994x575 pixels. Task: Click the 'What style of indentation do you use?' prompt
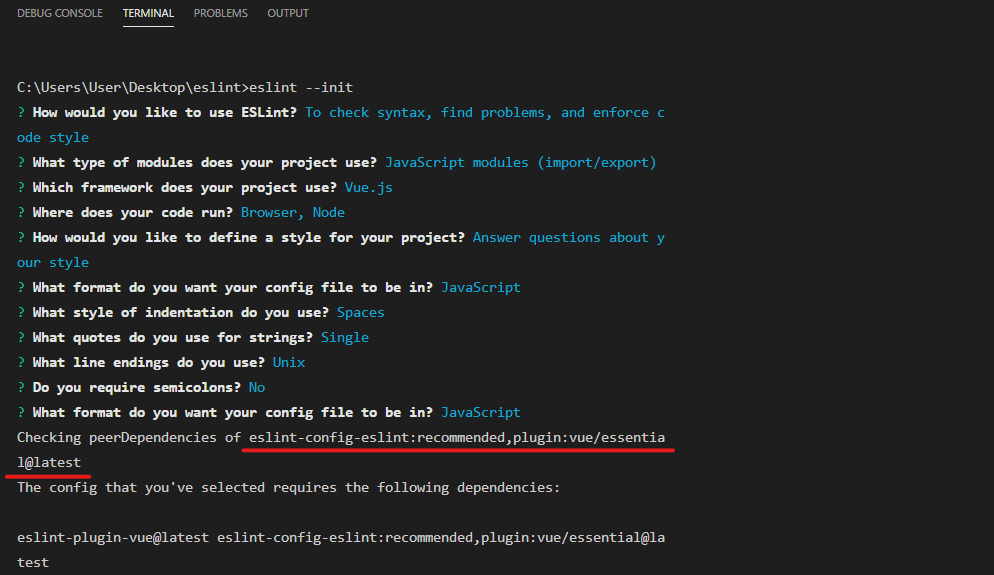(x=181, y=313)
